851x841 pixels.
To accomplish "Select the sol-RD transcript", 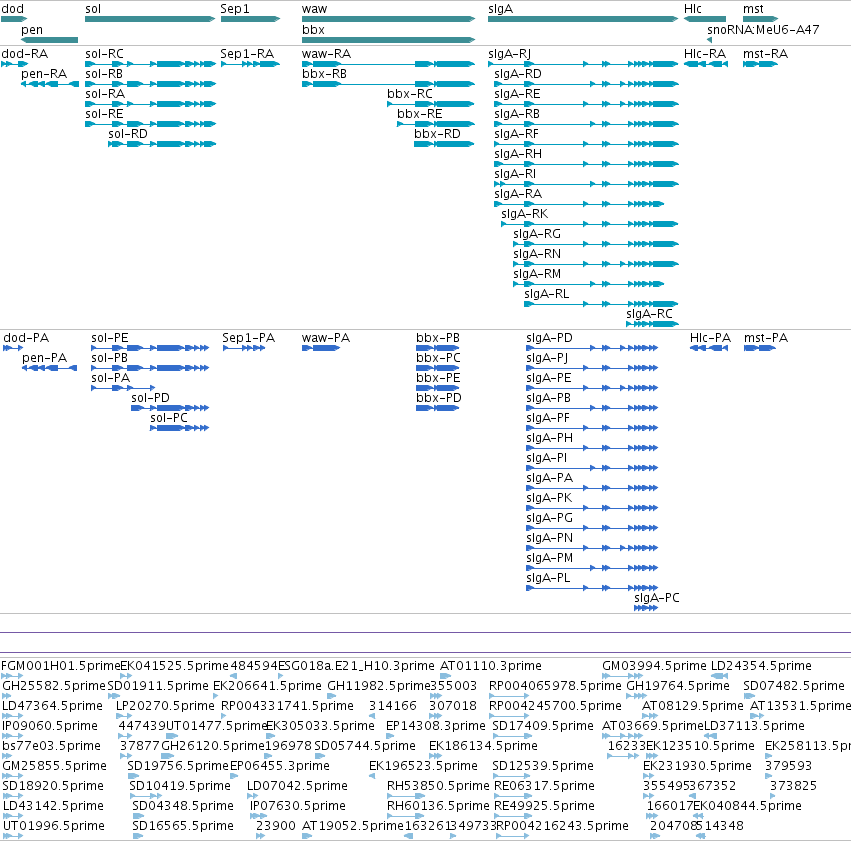I will point(162,144).
